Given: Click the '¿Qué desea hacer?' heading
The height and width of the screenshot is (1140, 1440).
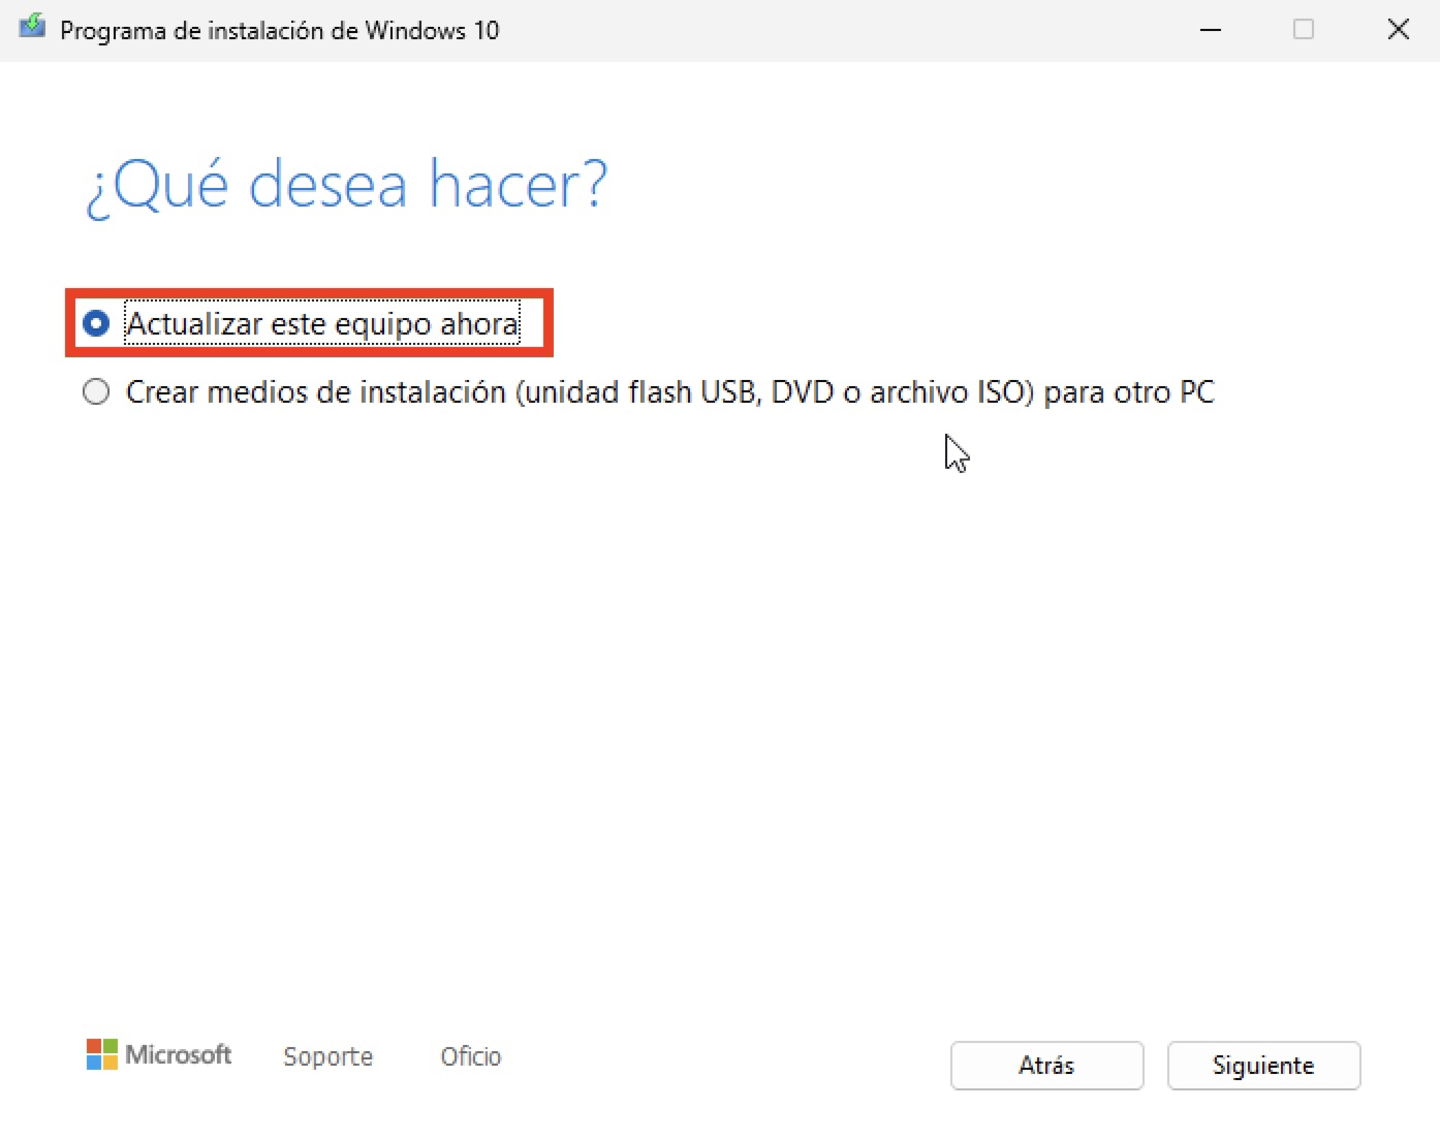Looking at the screenshot, I should [347, 186].
